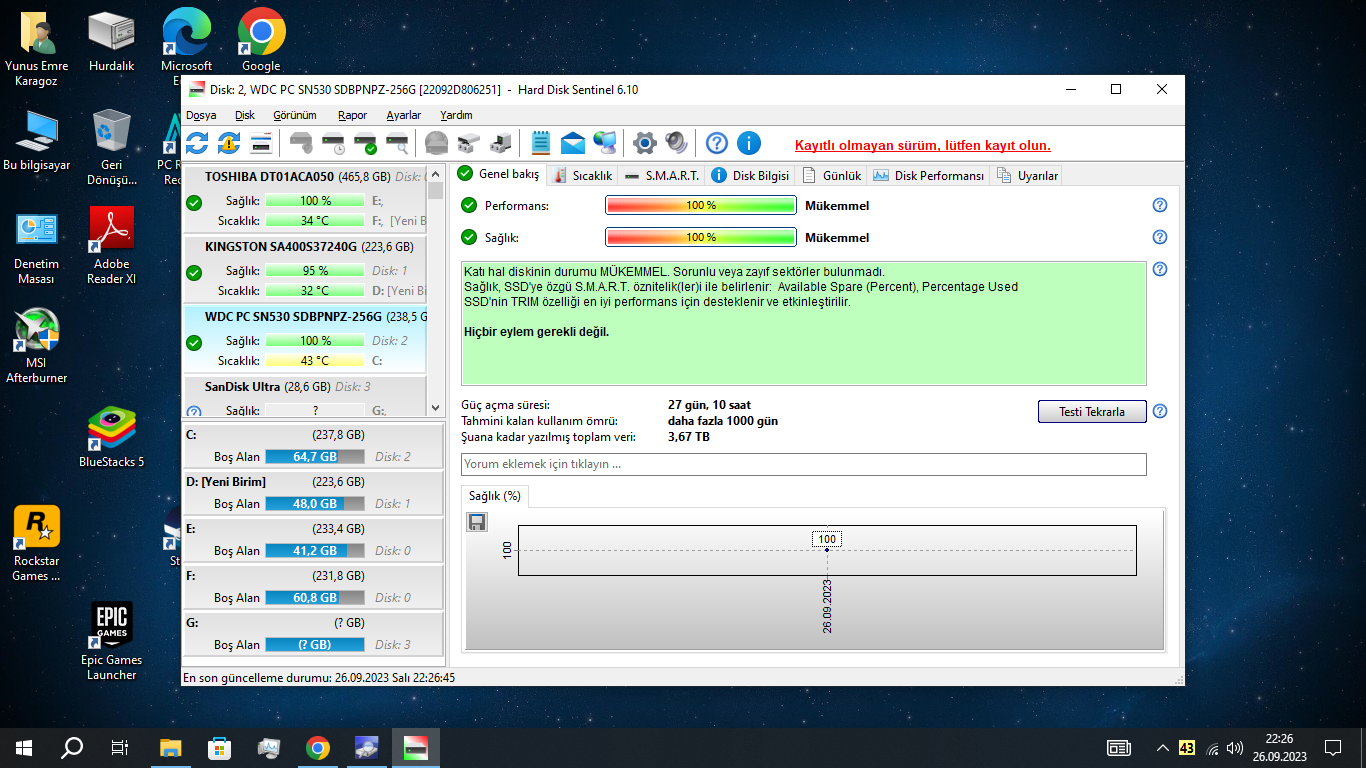Open Google Chrome from the taskbar
Screen dimensions: 1366x768
[x=318, y=747]
